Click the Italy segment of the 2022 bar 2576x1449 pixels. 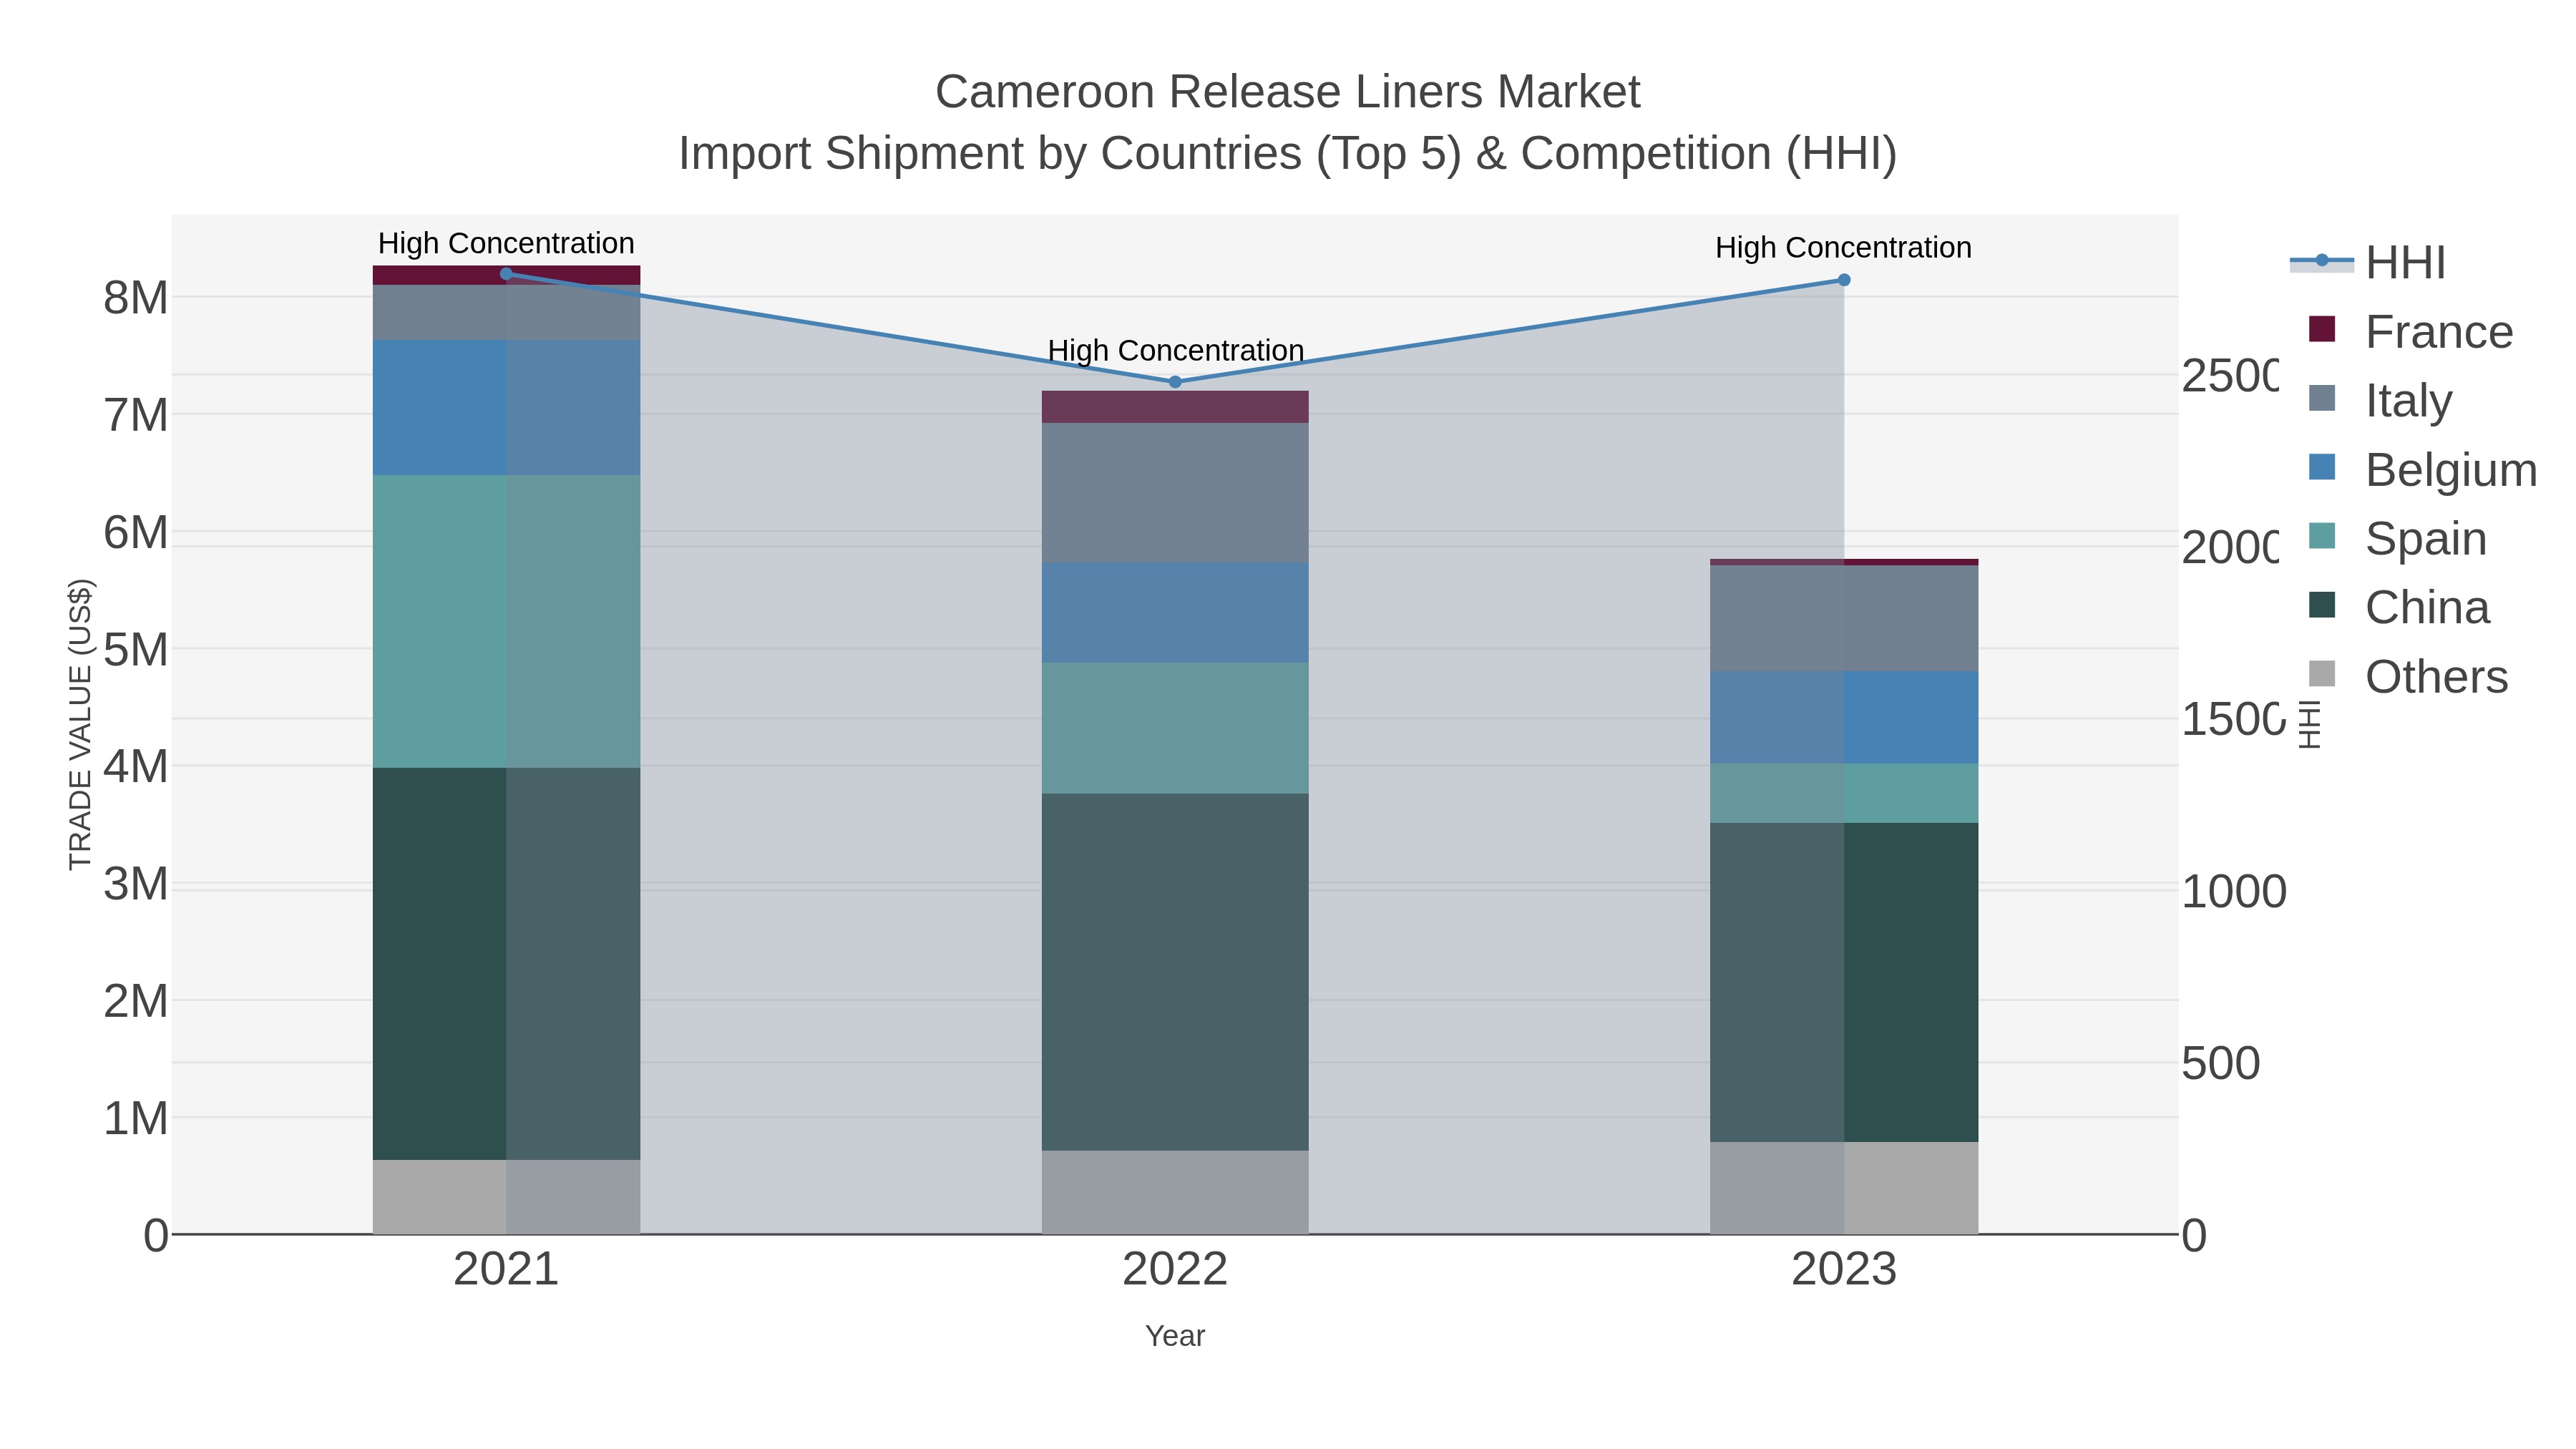click(x=1175, y=493)
